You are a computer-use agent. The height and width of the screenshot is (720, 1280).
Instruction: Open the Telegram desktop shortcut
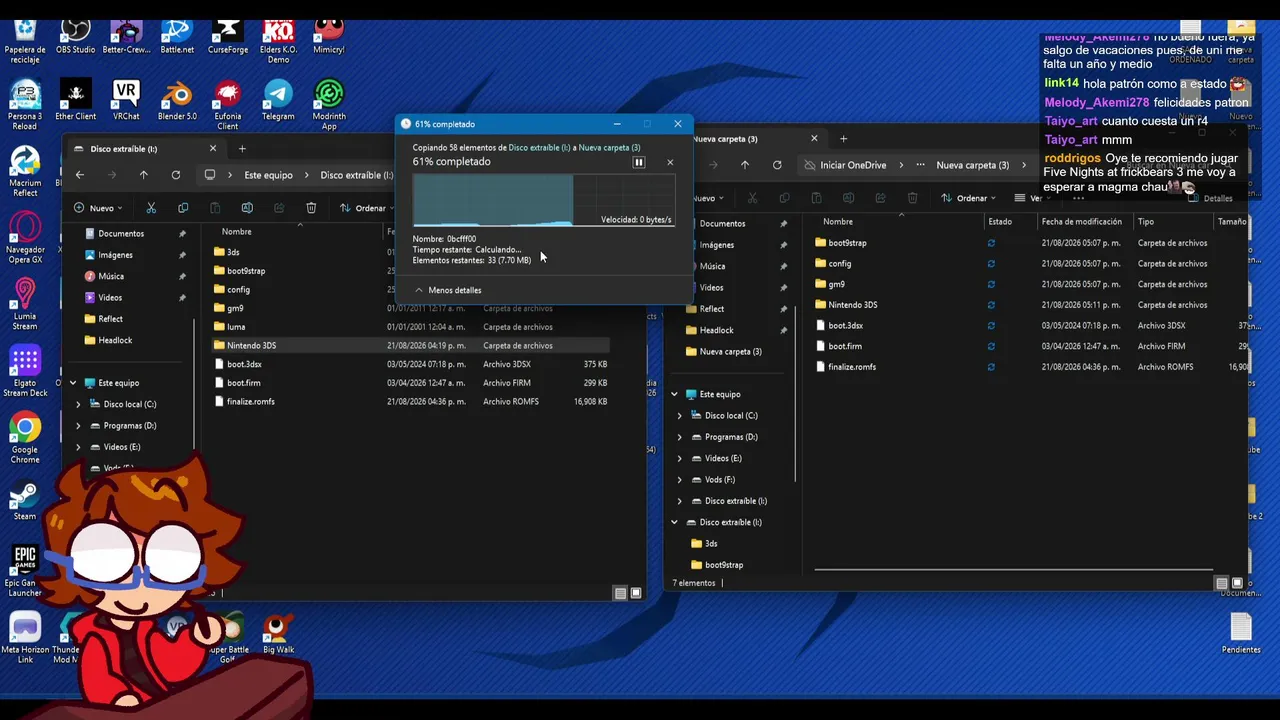[x=278, y=102]
